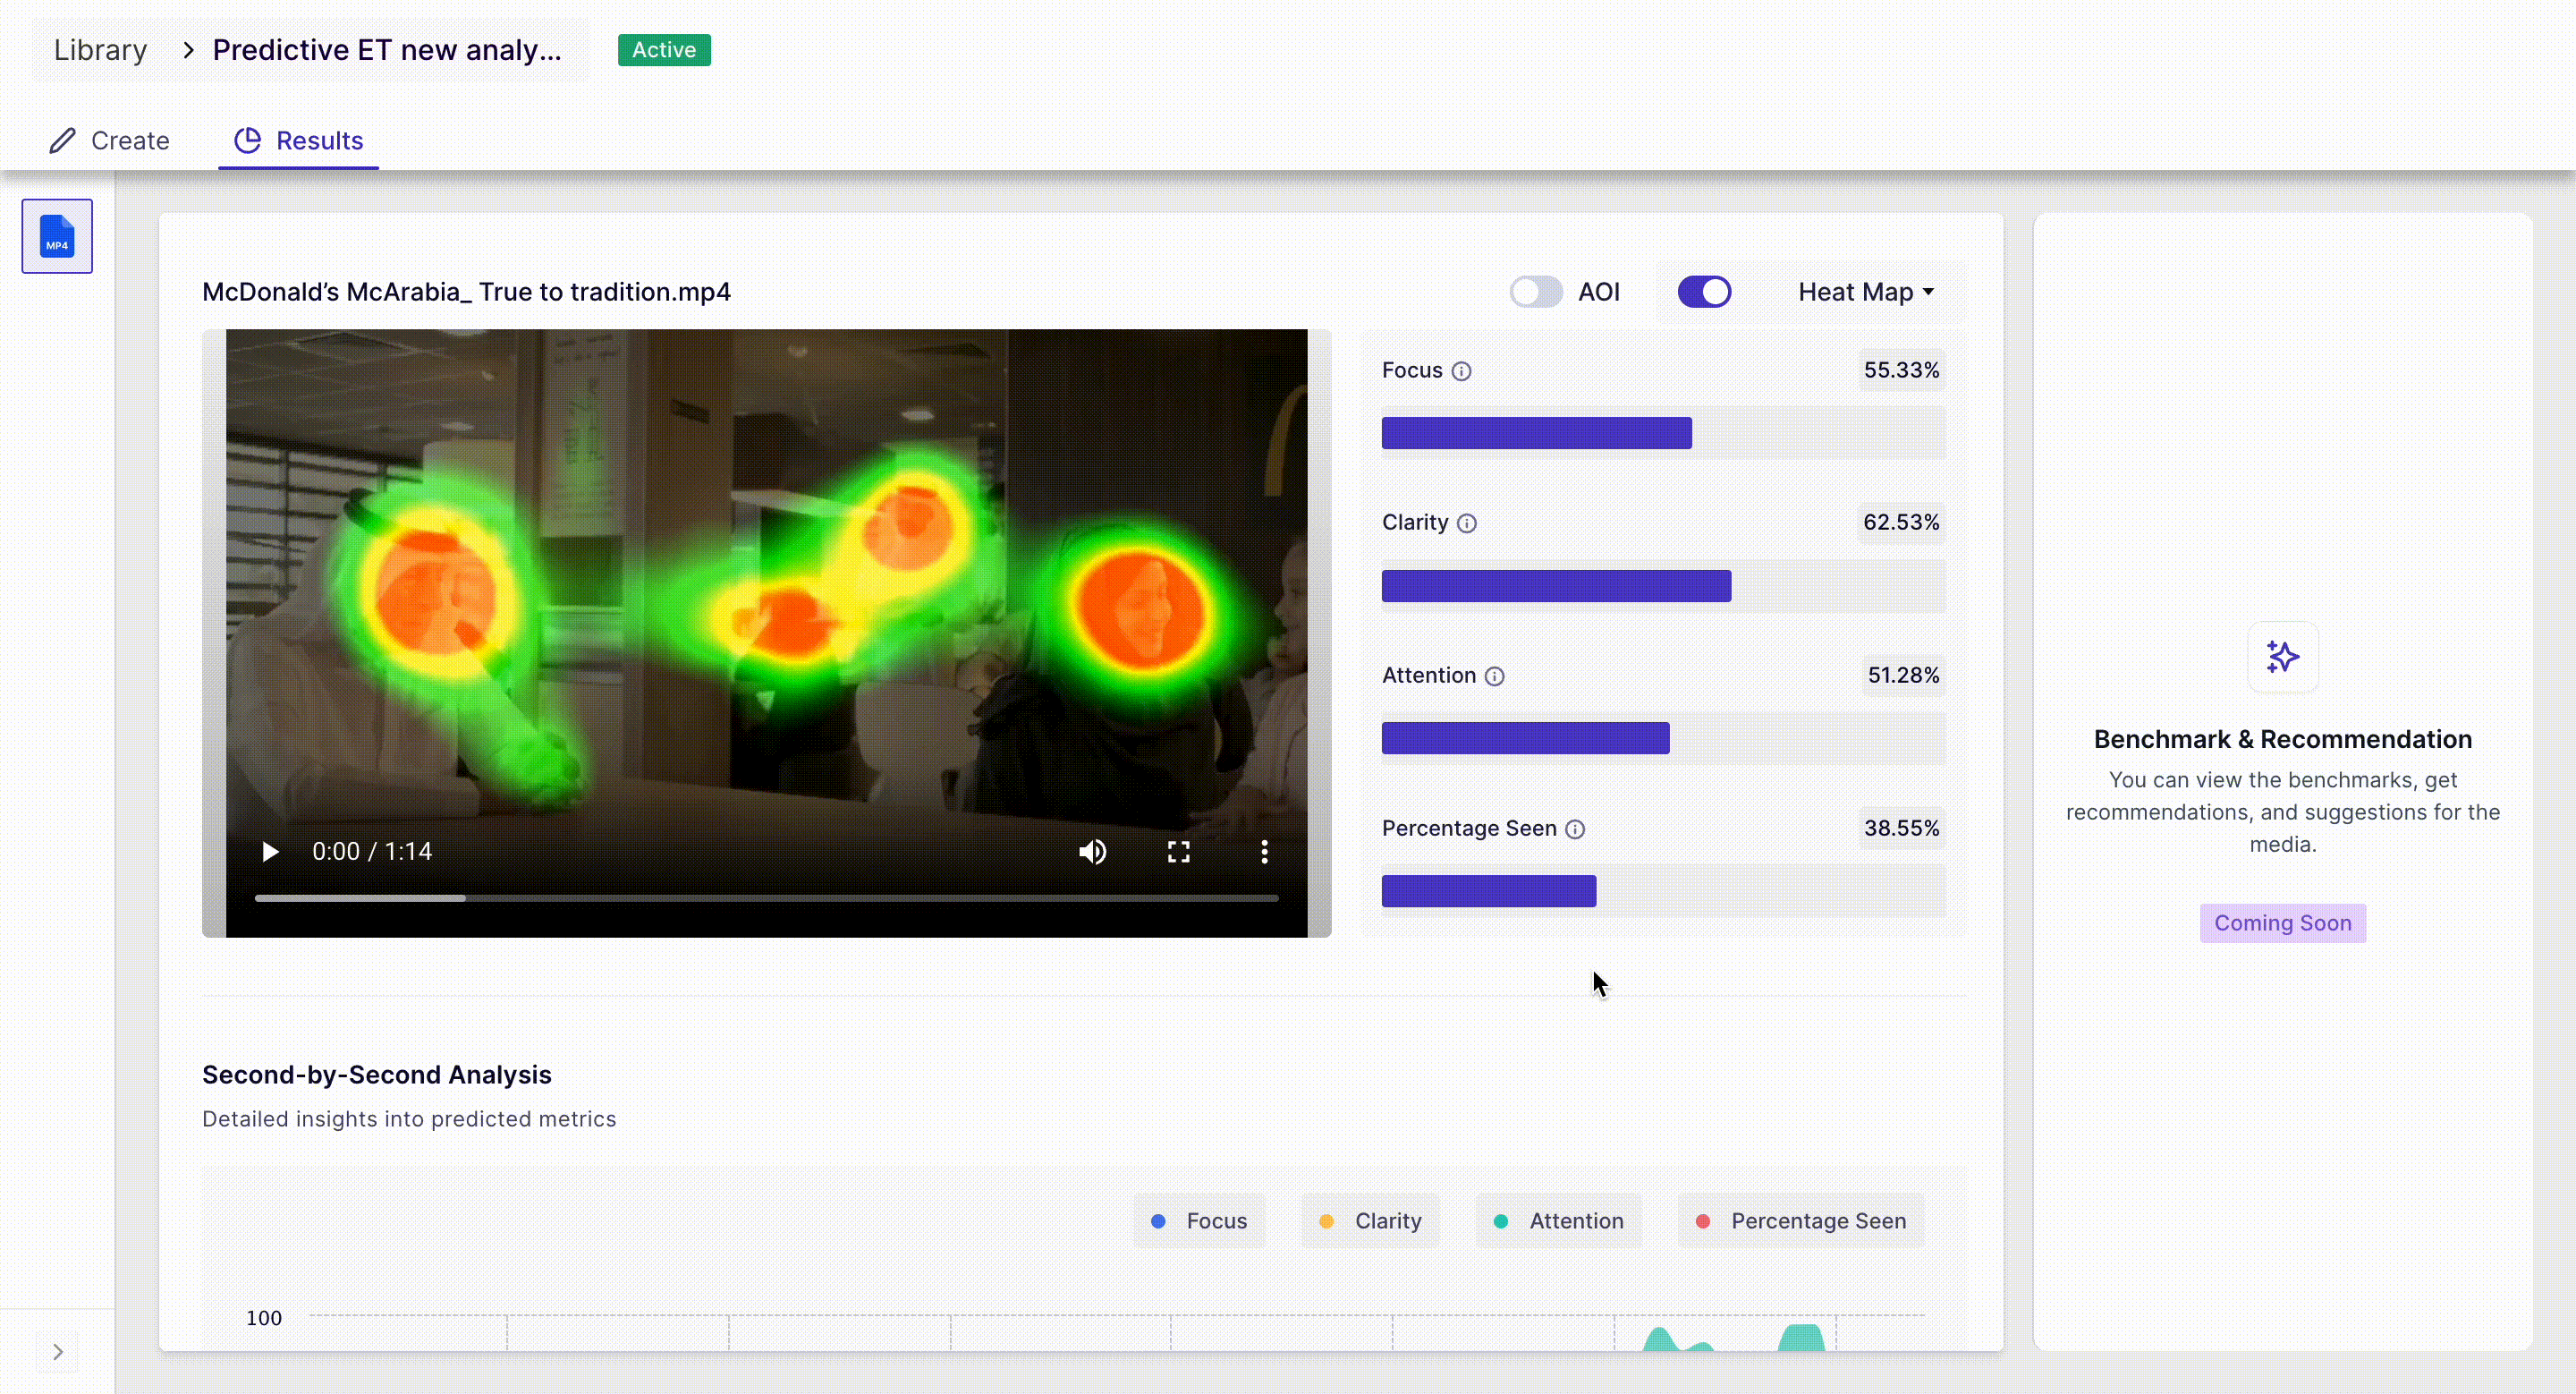Go to Library breadcrumb

100,50
